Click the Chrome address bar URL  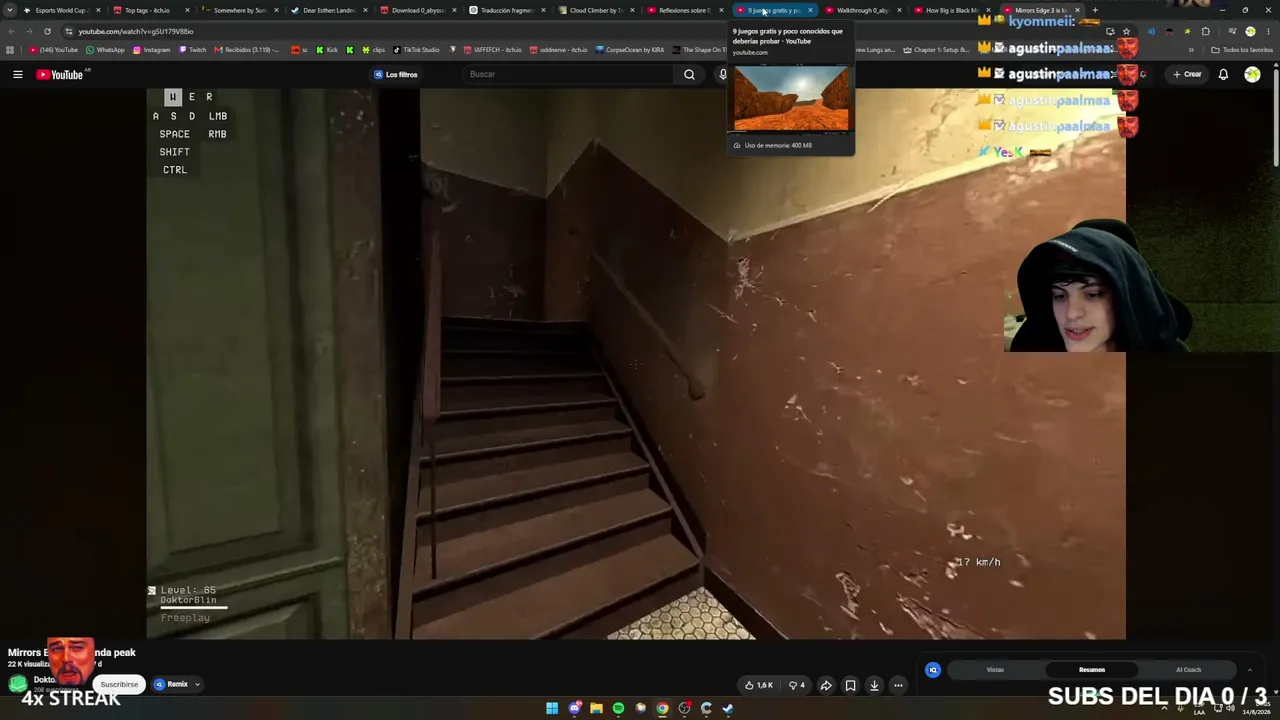tap(136, 31)
